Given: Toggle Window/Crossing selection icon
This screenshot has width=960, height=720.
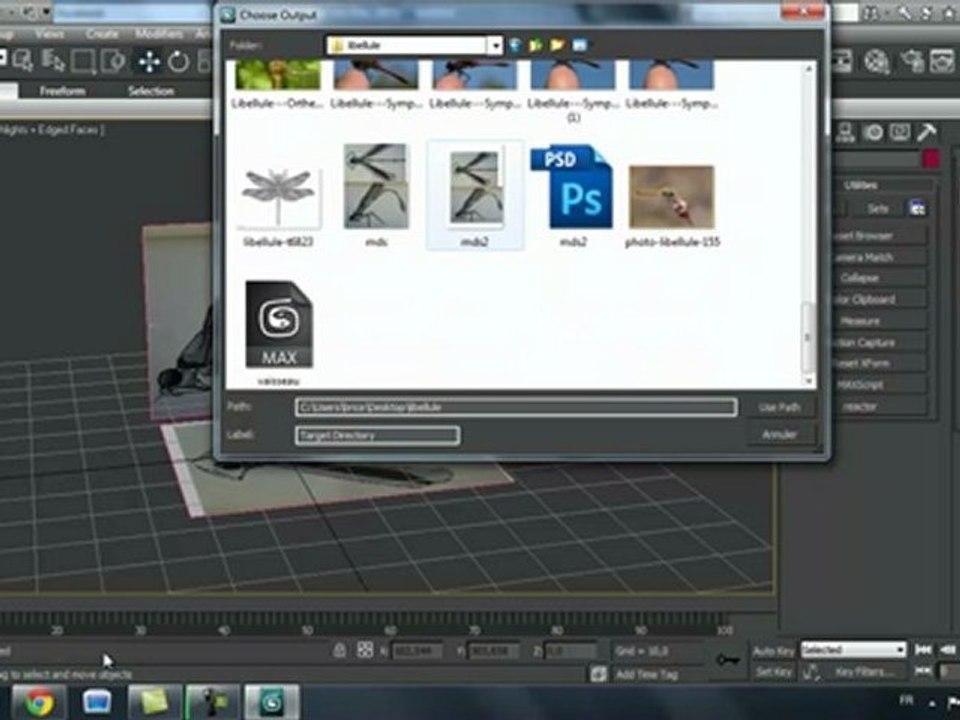Looking at the screenshot, I should tap(113, 61).
